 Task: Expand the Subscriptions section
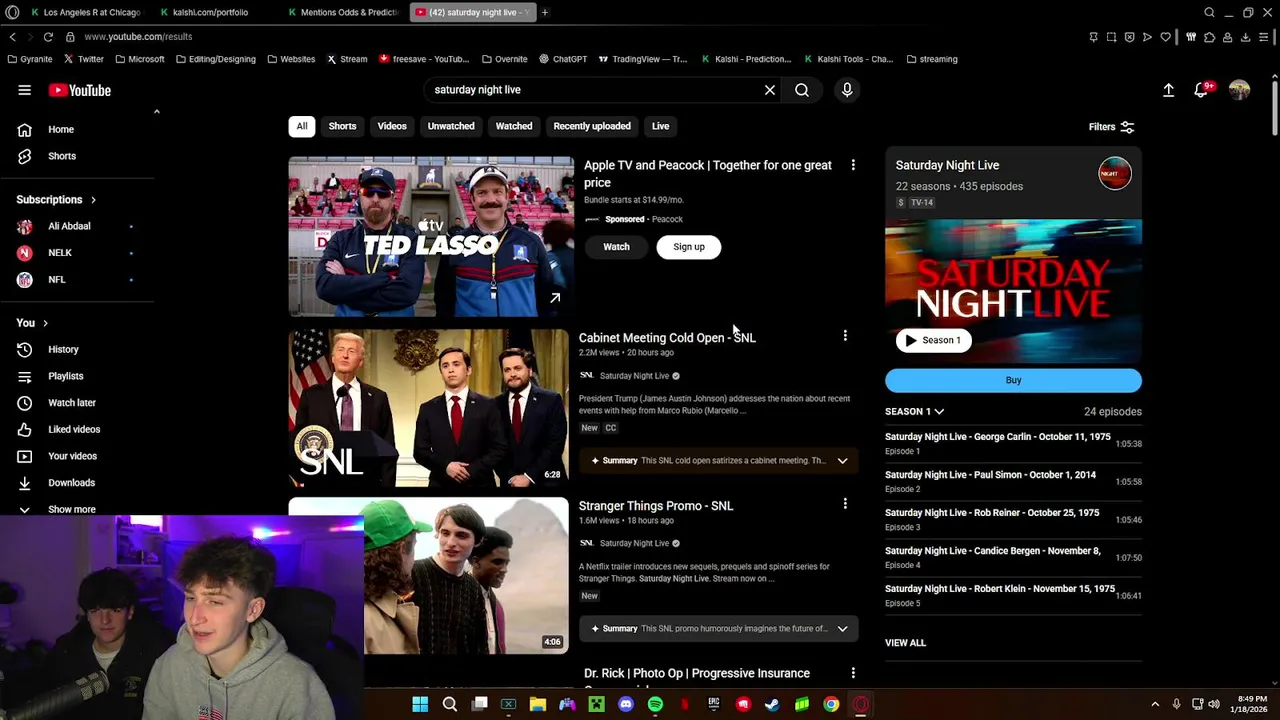click(56, 200)
